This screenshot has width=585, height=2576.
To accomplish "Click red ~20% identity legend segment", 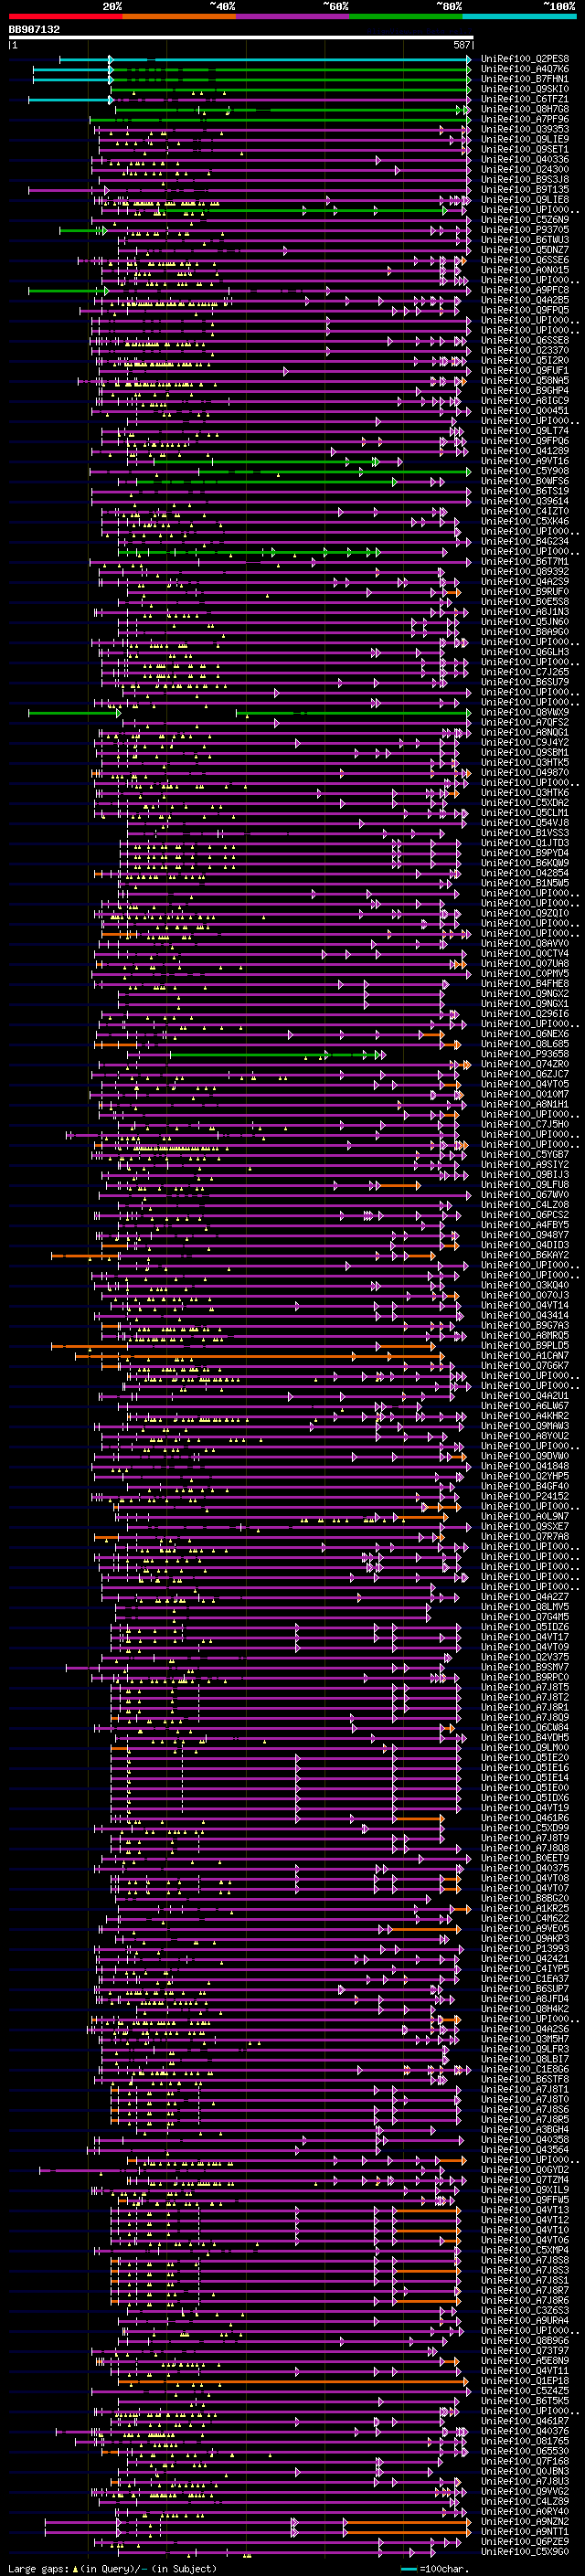I will click(65, 16).
